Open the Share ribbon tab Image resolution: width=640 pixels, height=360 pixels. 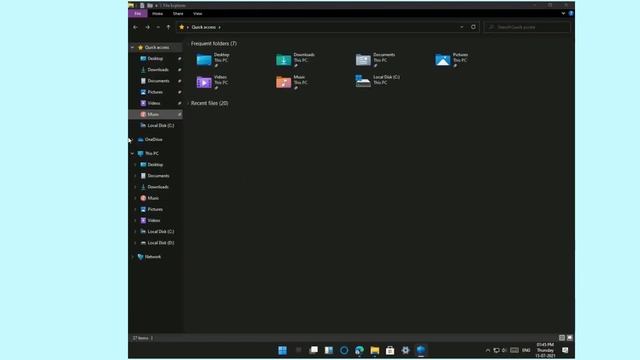pos(178,13)
